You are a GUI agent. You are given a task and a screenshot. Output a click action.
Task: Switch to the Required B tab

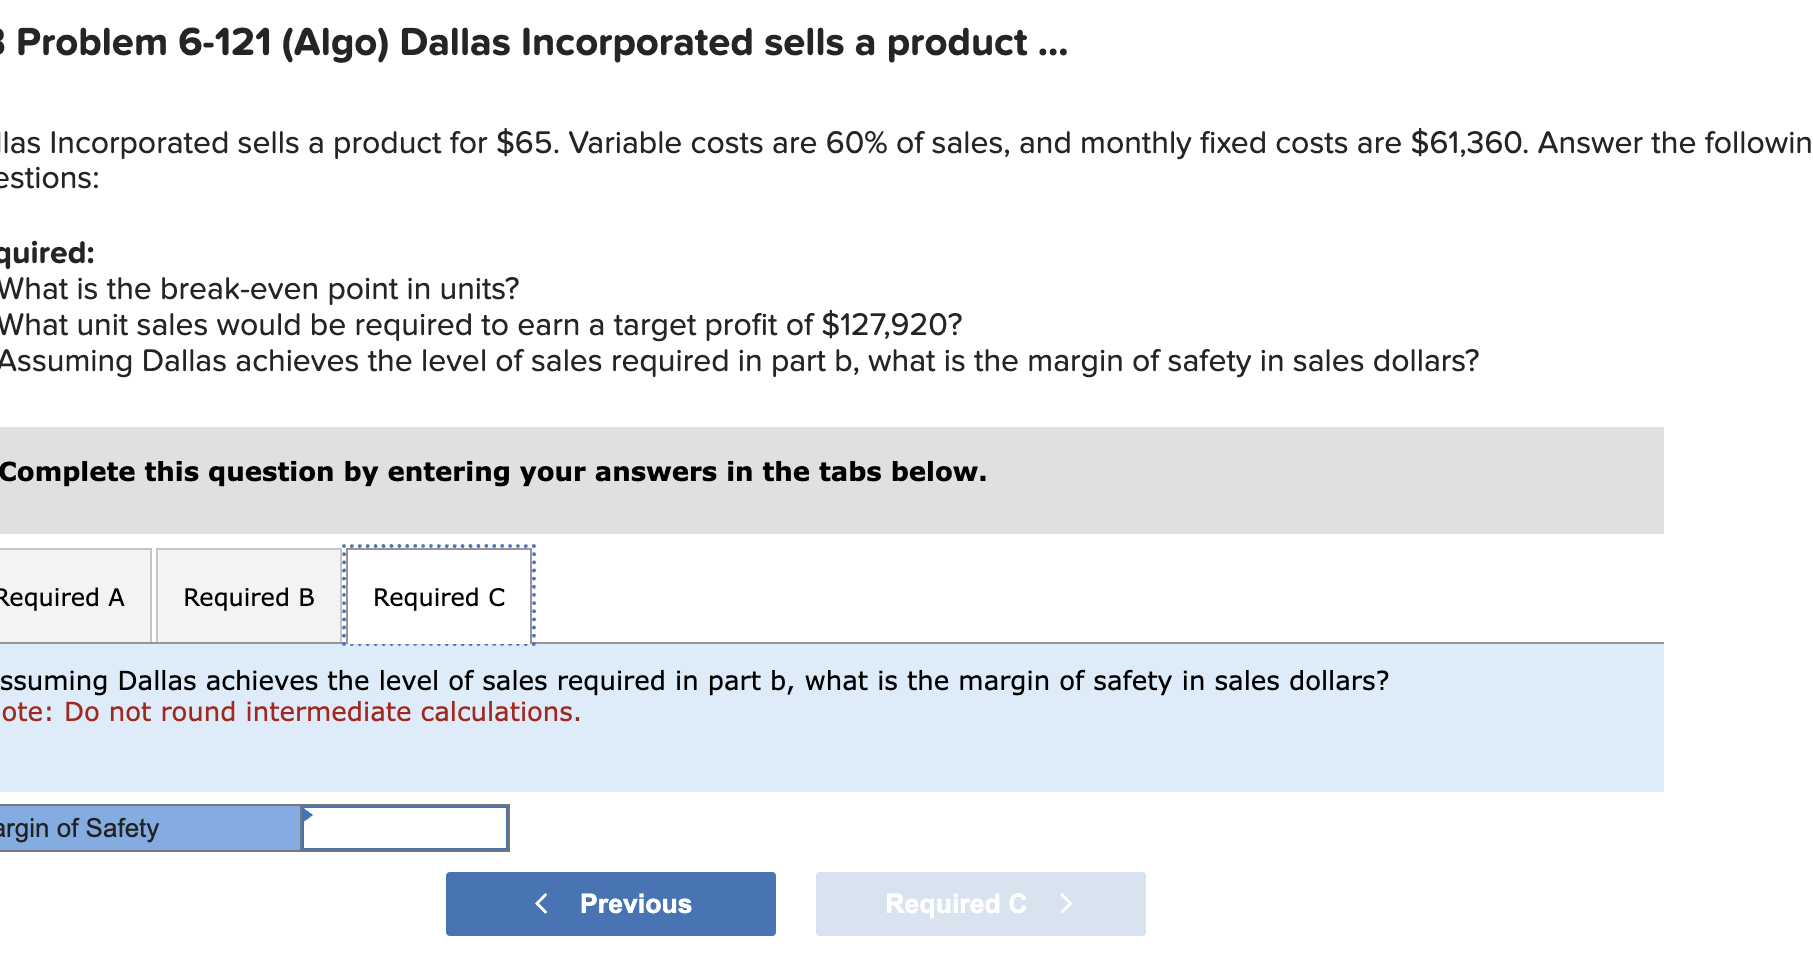tap(247, 596)
